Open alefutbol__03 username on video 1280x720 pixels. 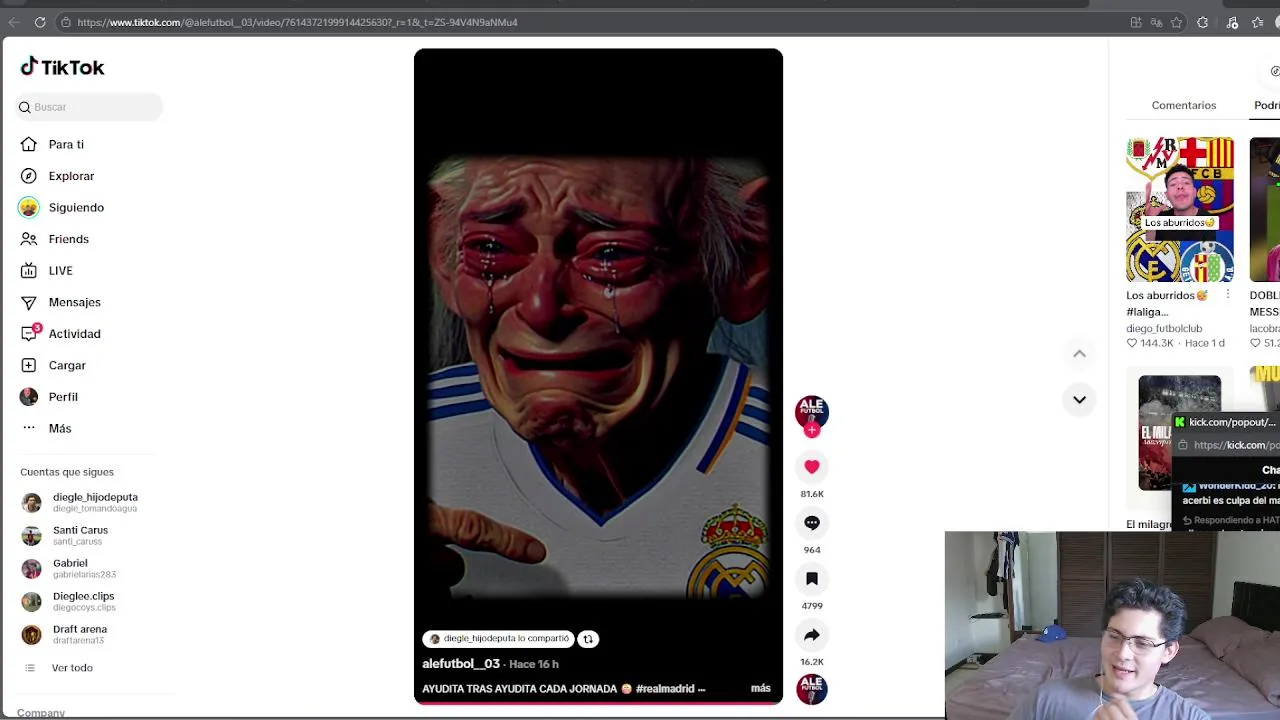pos(461,664)
